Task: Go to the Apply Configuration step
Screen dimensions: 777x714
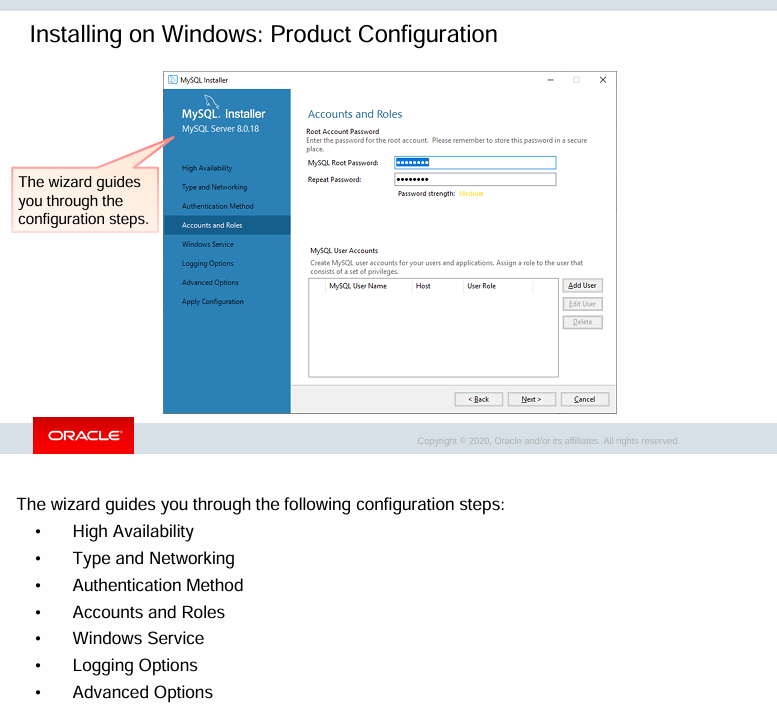Action: pyautogui.click(x=212, y=301)
